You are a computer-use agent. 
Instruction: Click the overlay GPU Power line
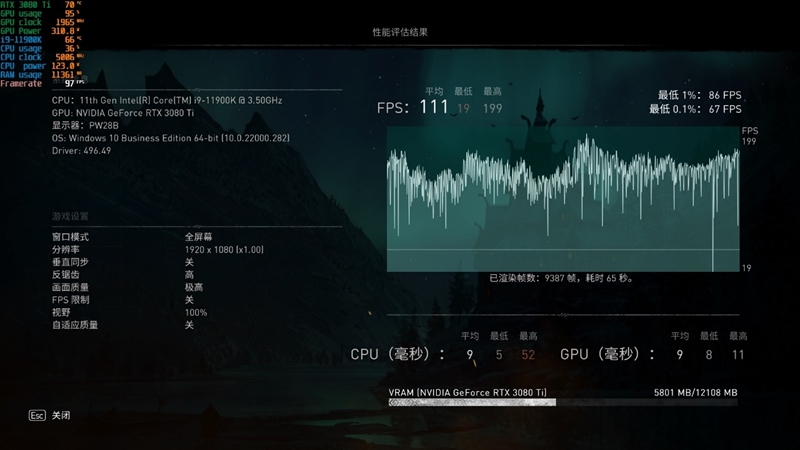tap(41, 31)
